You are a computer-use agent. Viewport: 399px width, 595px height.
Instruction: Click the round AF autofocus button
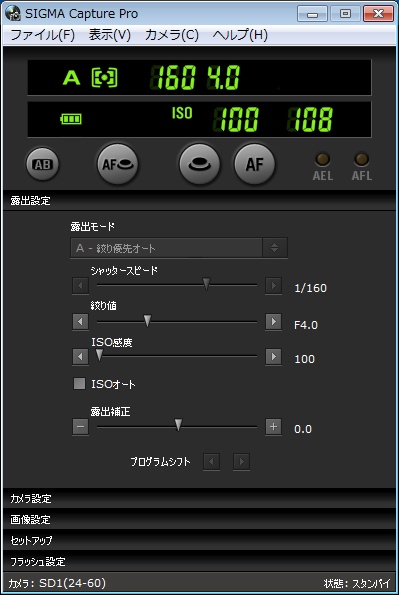point(254,164)
